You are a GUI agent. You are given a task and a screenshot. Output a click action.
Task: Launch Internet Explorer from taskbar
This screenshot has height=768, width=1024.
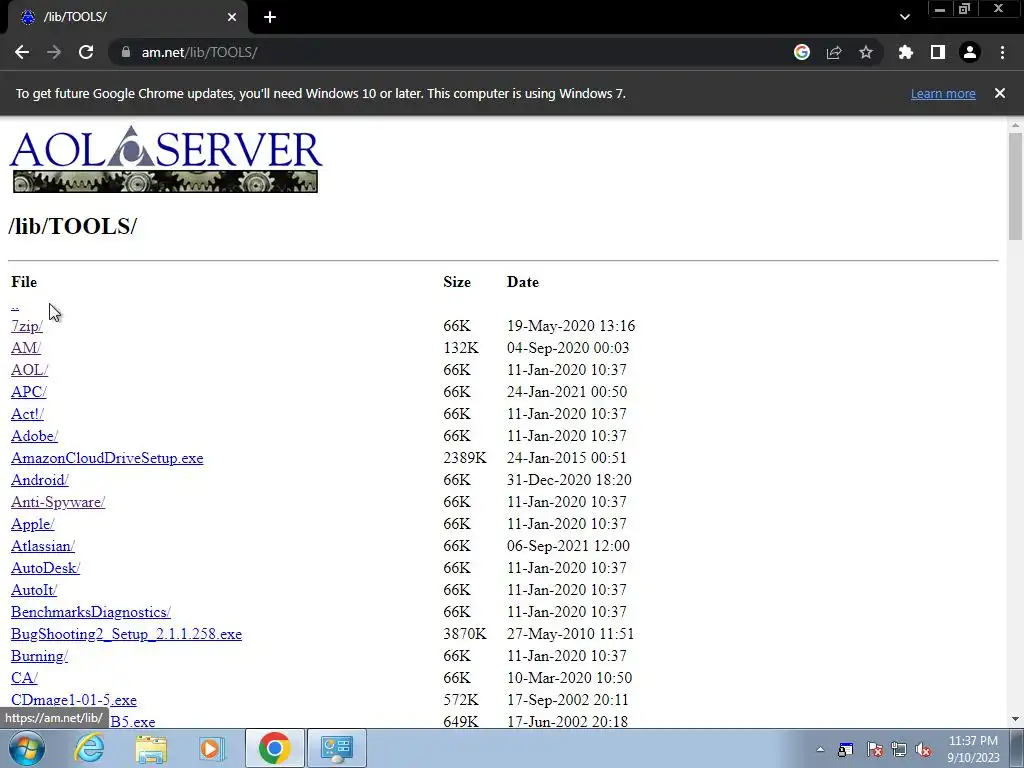(89, 748)
